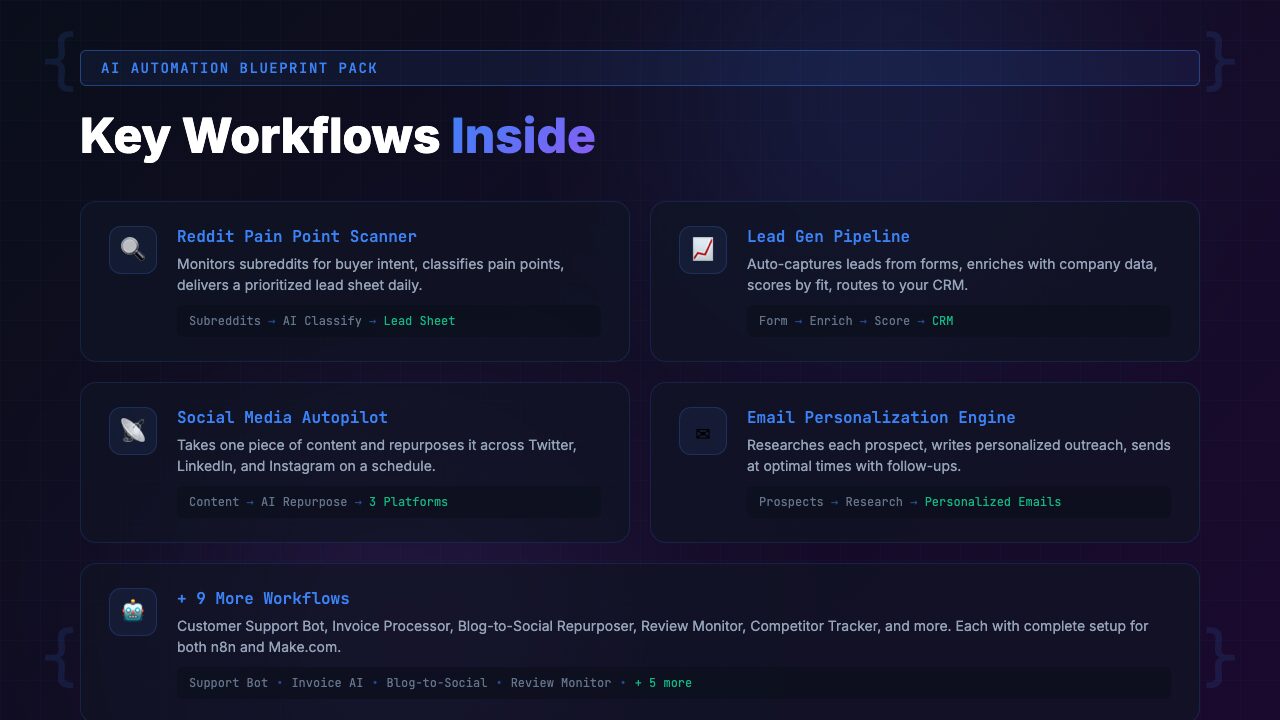Click the Email Personalization Engine title
The height and width of the screenshot is (720, 1280).
(881, 418)
